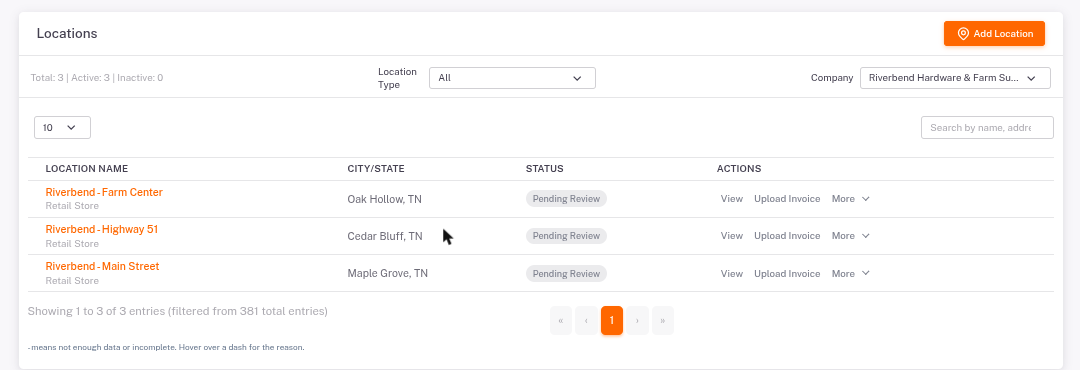Sort by Location Name column header

tap(87, 169)
